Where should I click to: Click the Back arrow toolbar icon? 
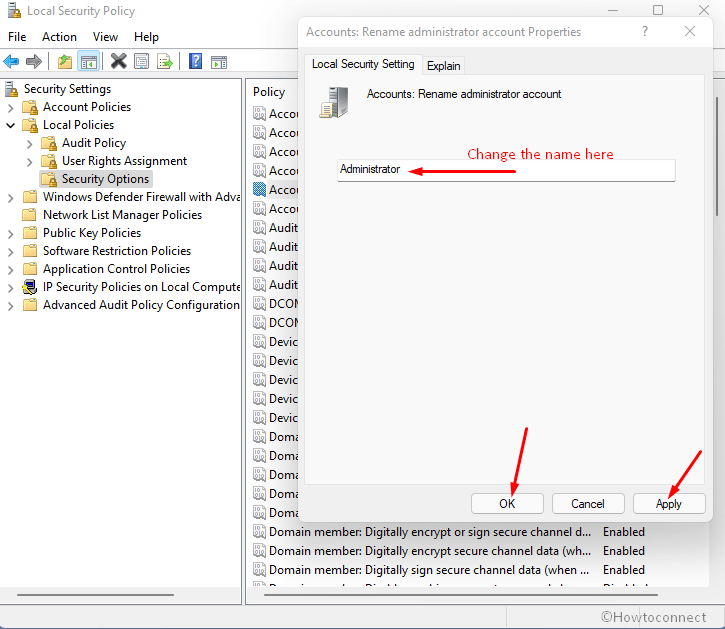pos(11,61)
